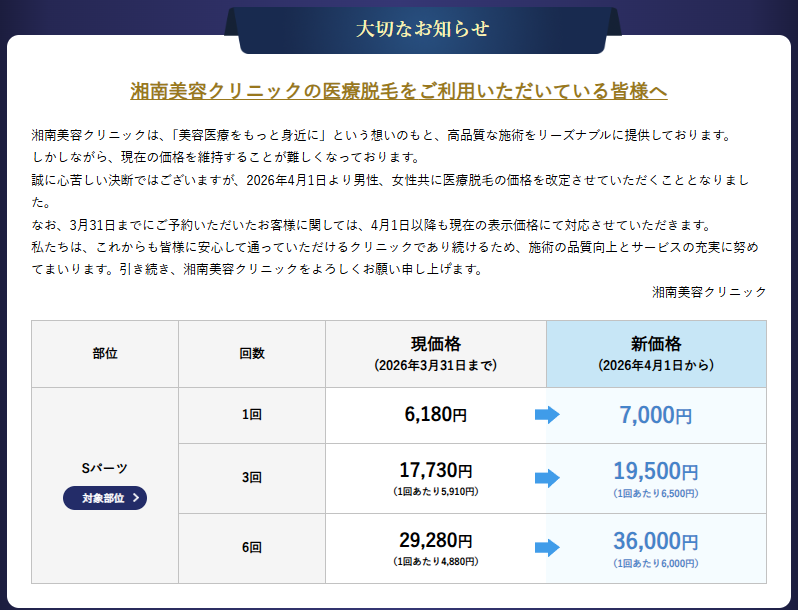Click the 湘南美容クリニック signature text
Screen dimensions: 798x610
tap(709, 292)
